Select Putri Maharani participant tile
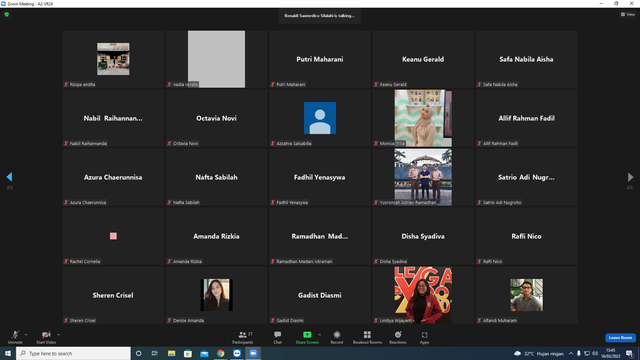640x360 pixels. click(320, 59)
